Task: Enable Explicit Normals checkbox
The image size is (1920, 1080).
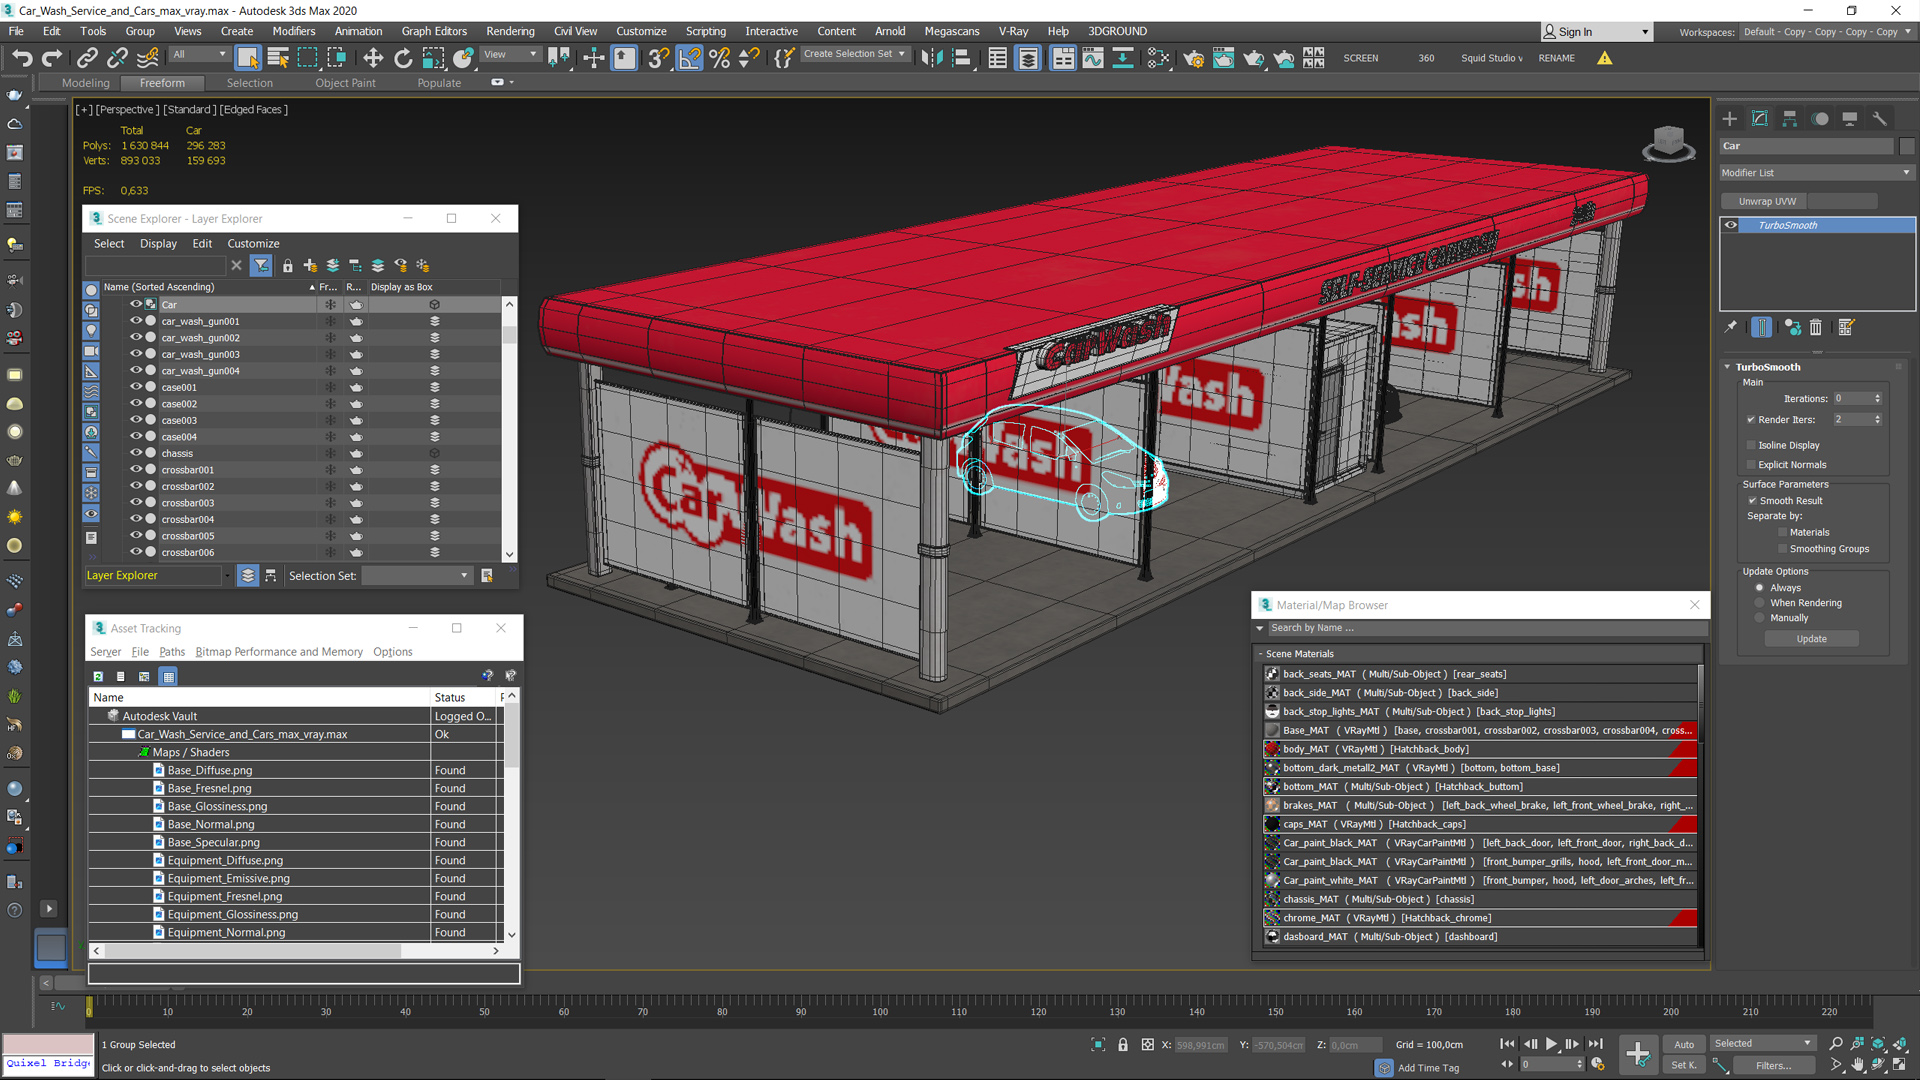Action: click(1751, 465)
